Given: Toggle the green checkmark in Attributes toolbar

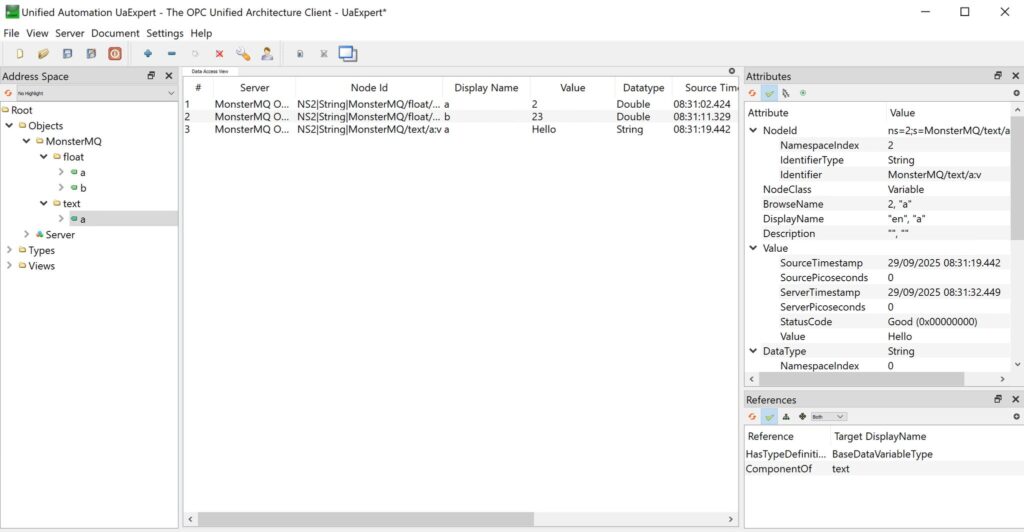Looking at the screenshot, I should pyautogui.click(x=769, y=93).
